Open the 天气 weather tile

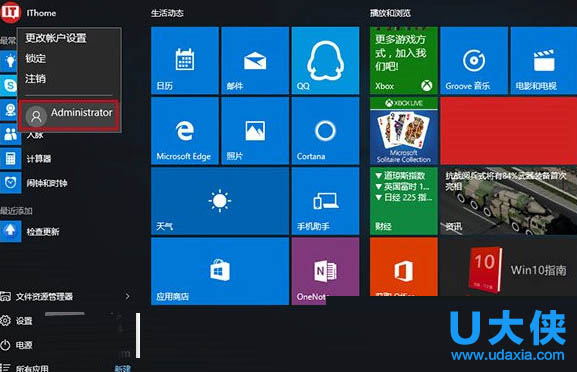tap(220, 201)
